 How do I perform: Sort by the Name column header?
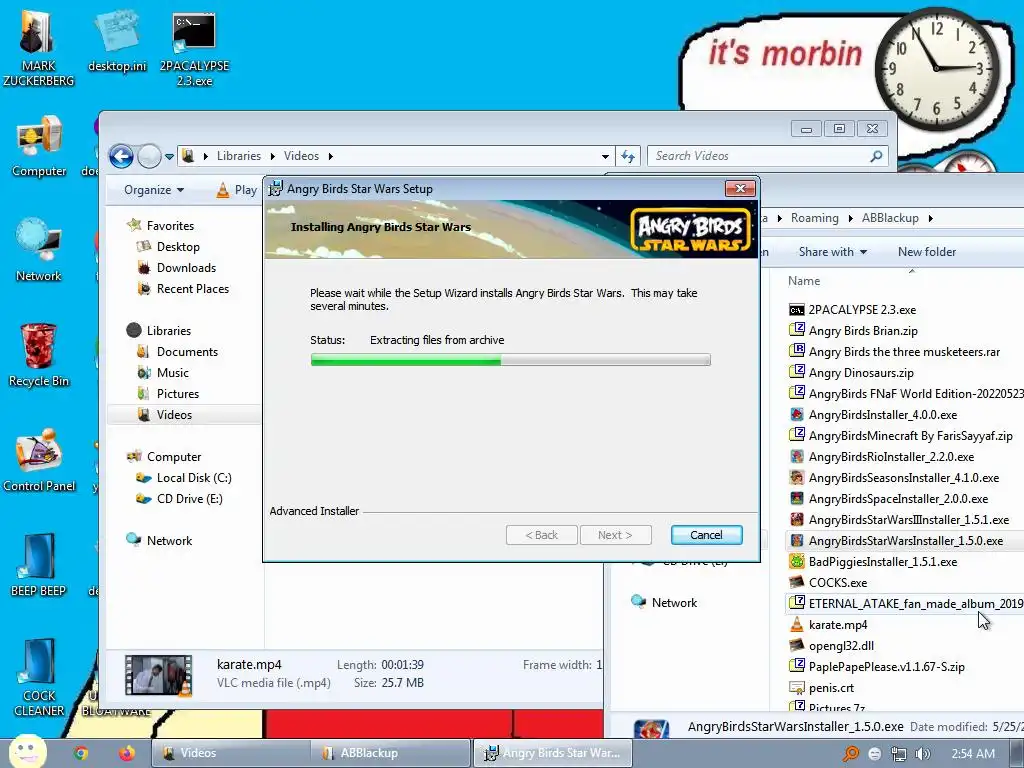pyautogui.click(x=803, y=281)
